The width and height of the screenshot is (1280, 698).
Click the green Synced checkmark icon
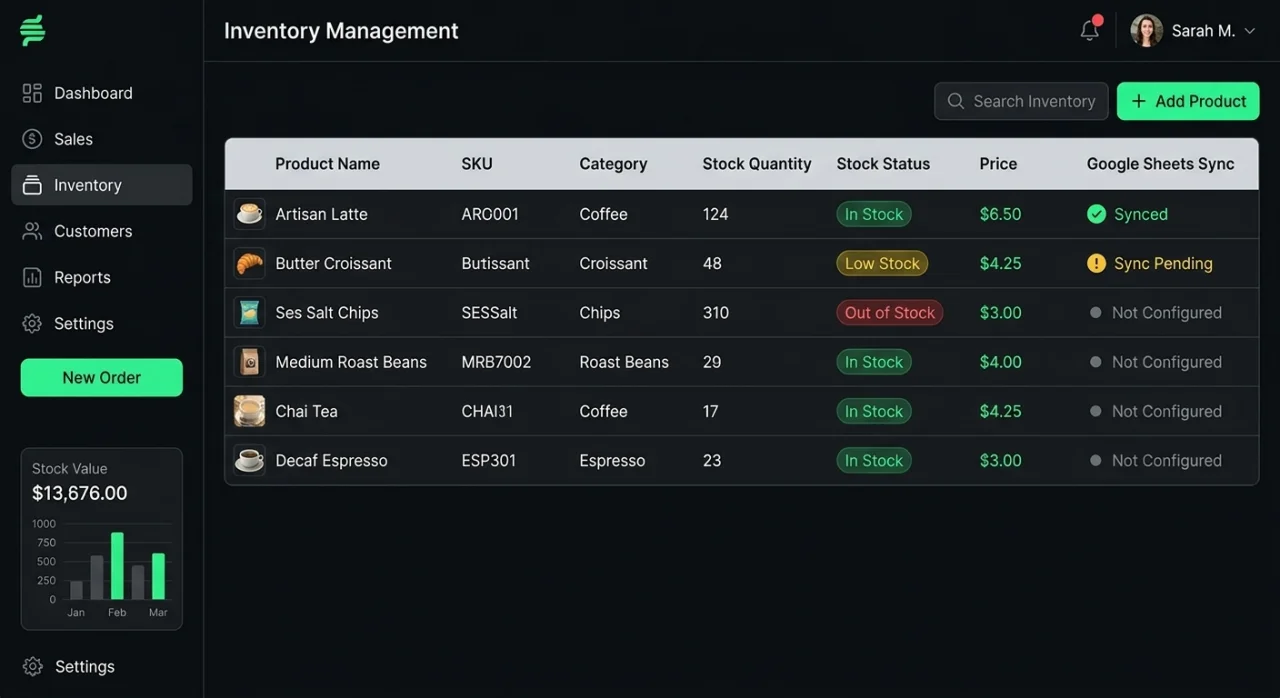tap(1096, 214)
